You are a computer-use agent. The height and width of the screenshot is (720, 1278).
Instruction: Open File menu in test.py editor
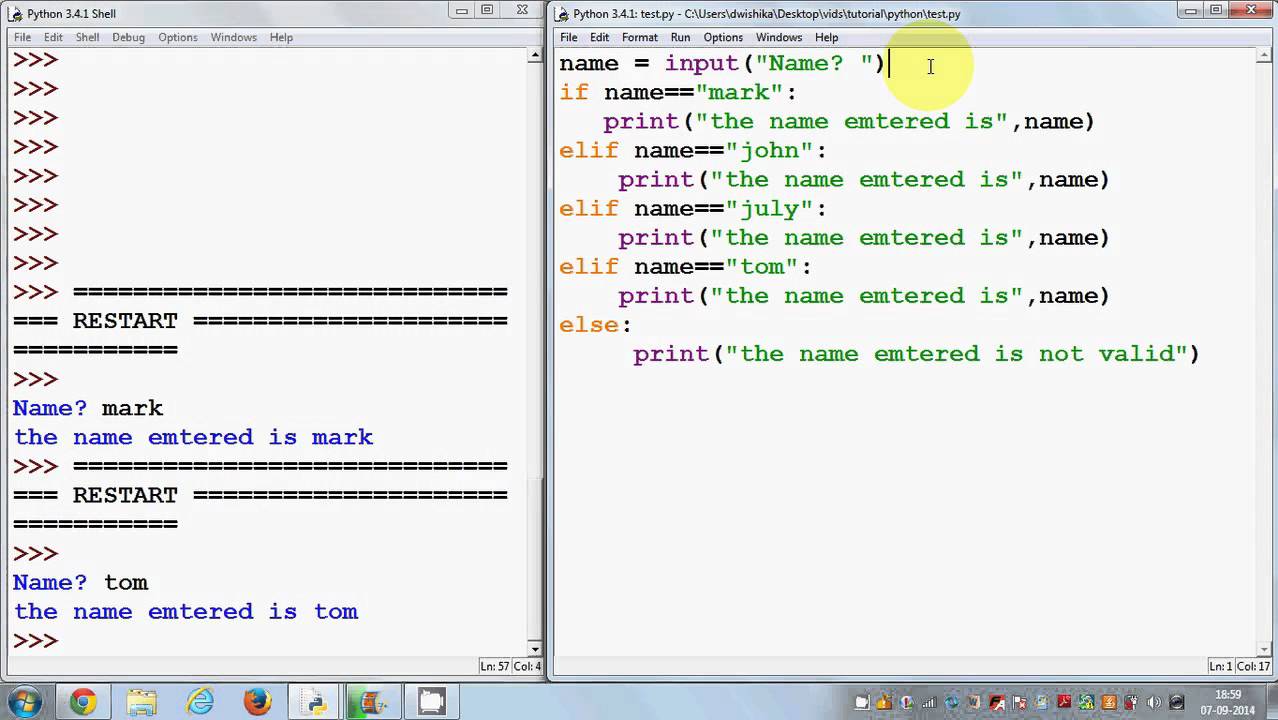[569, 37]
